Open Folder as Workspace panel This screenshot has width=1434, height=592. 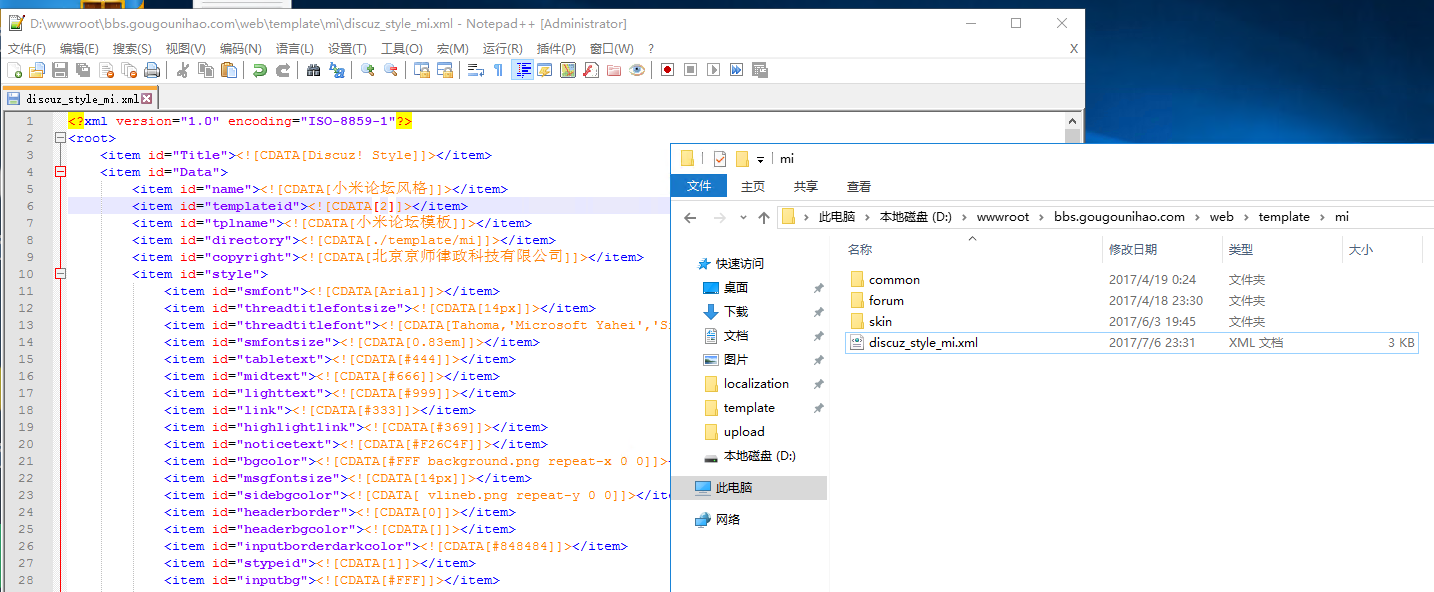614,70
